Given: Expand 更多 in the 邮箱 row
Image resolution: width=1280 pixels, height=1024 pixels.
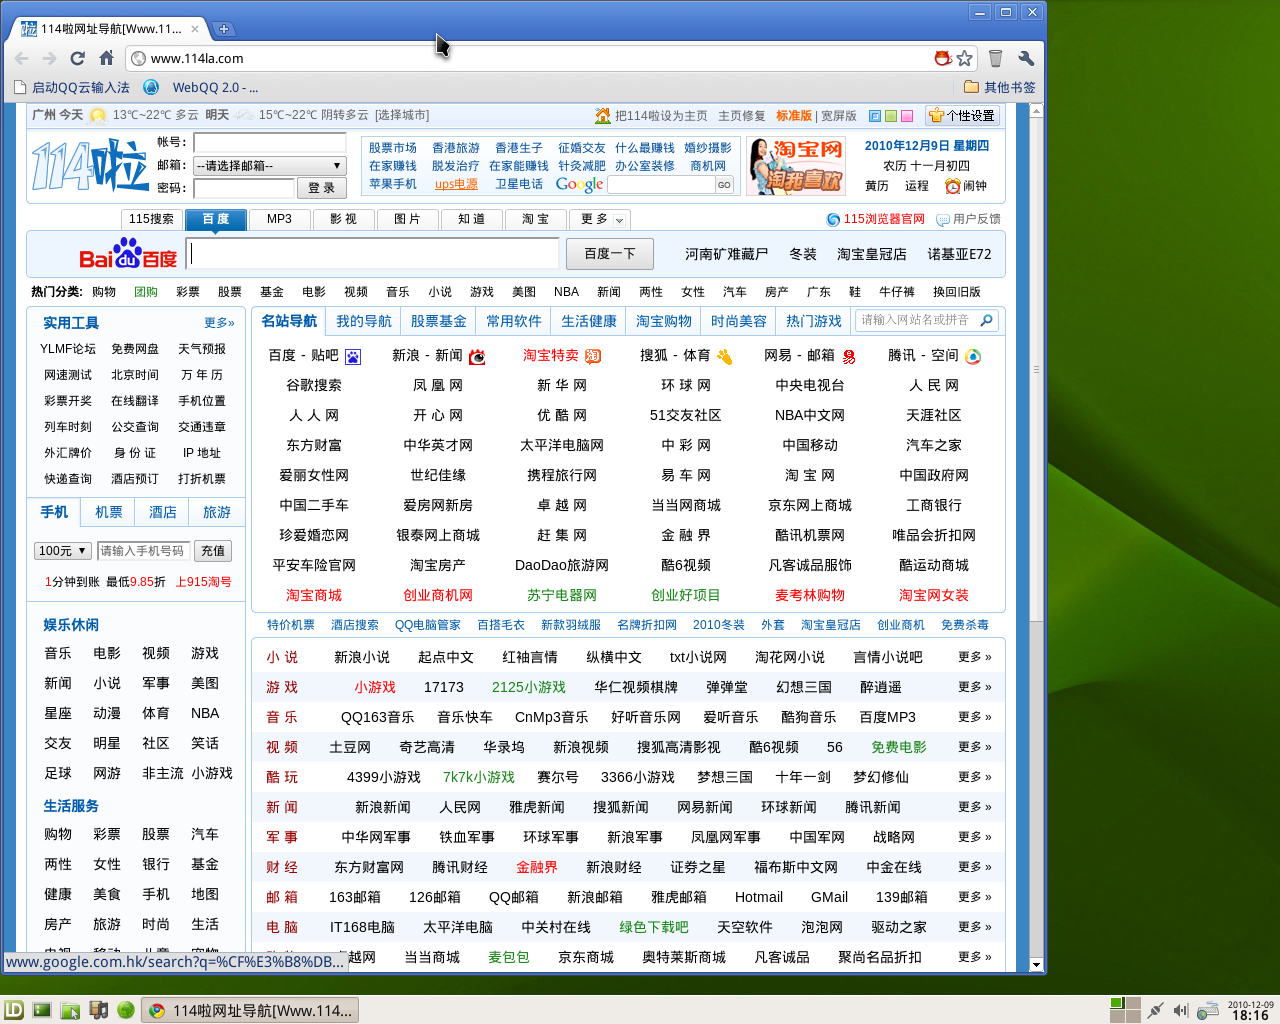Looking at the screenshot, I should (x=974, y=897).
